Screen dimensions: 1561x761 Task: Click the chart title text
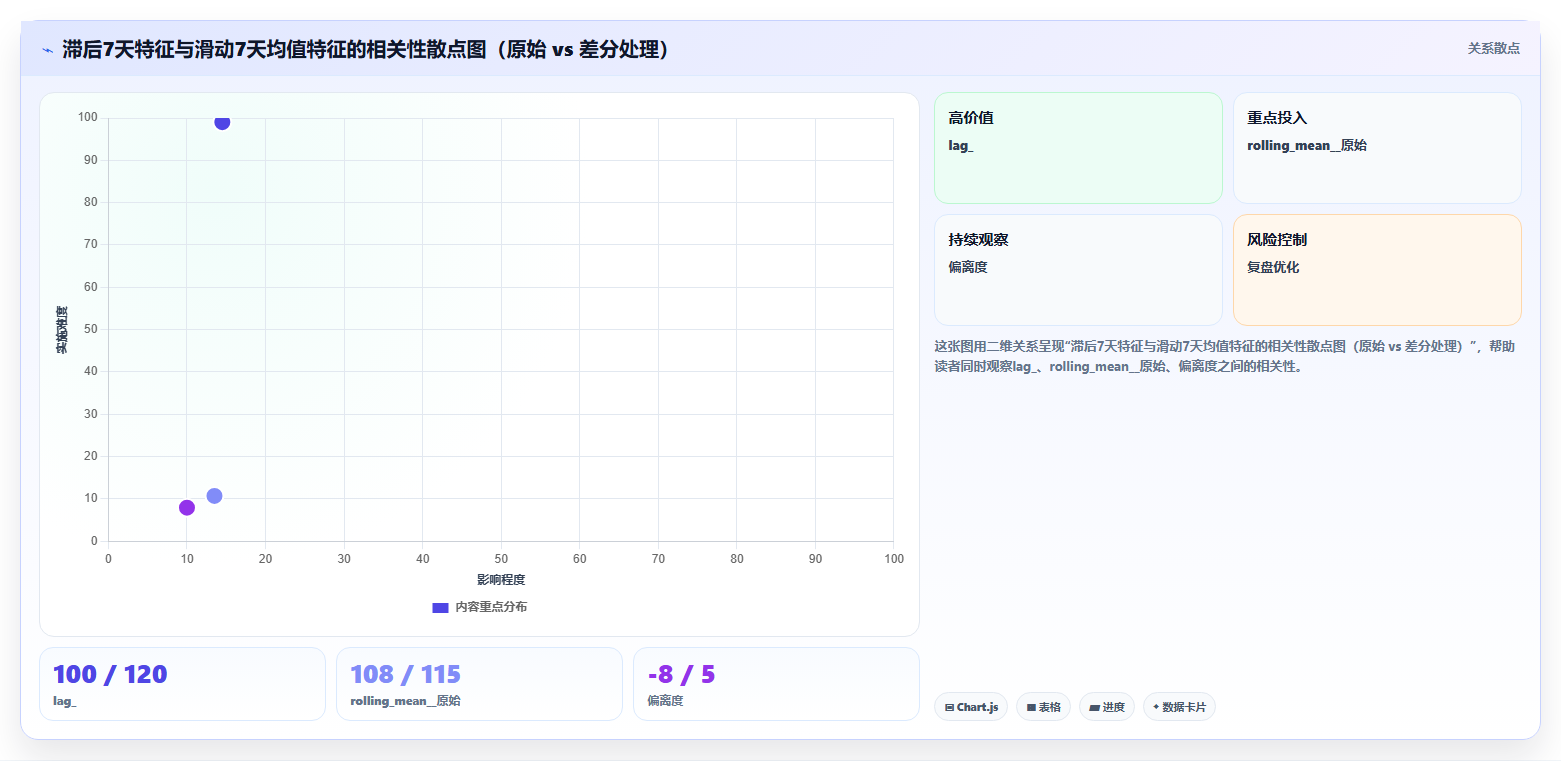(x=365, y=49)
